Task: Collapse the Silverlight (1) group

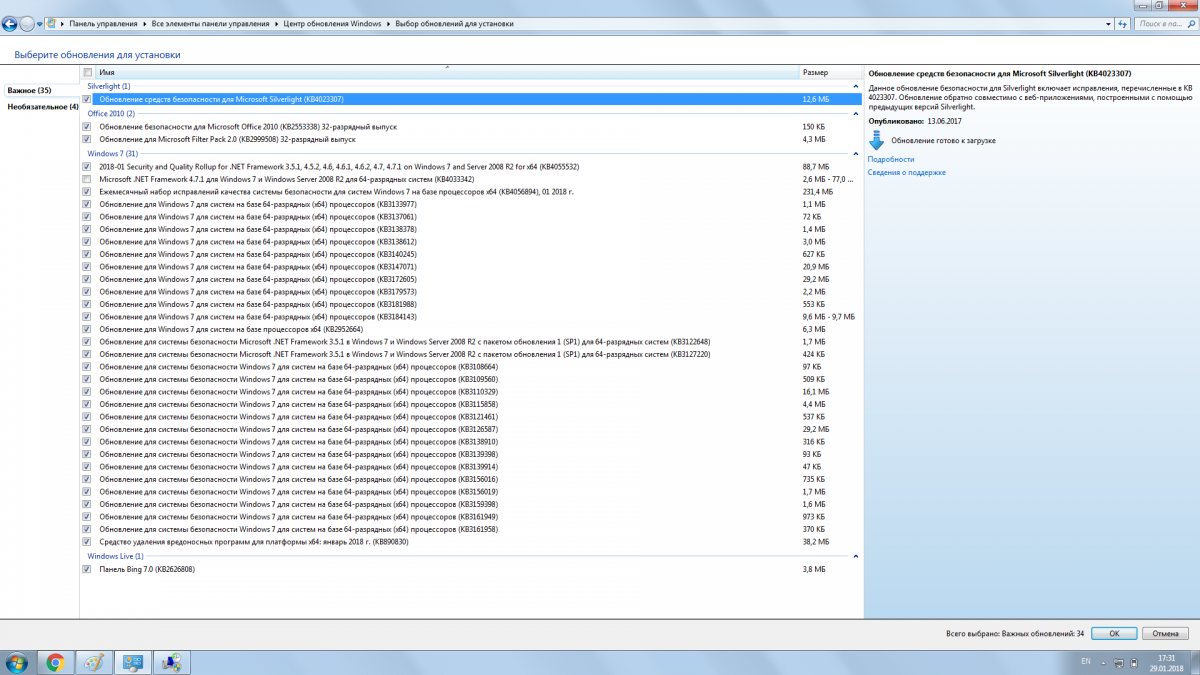Action: tap(855, 87)
